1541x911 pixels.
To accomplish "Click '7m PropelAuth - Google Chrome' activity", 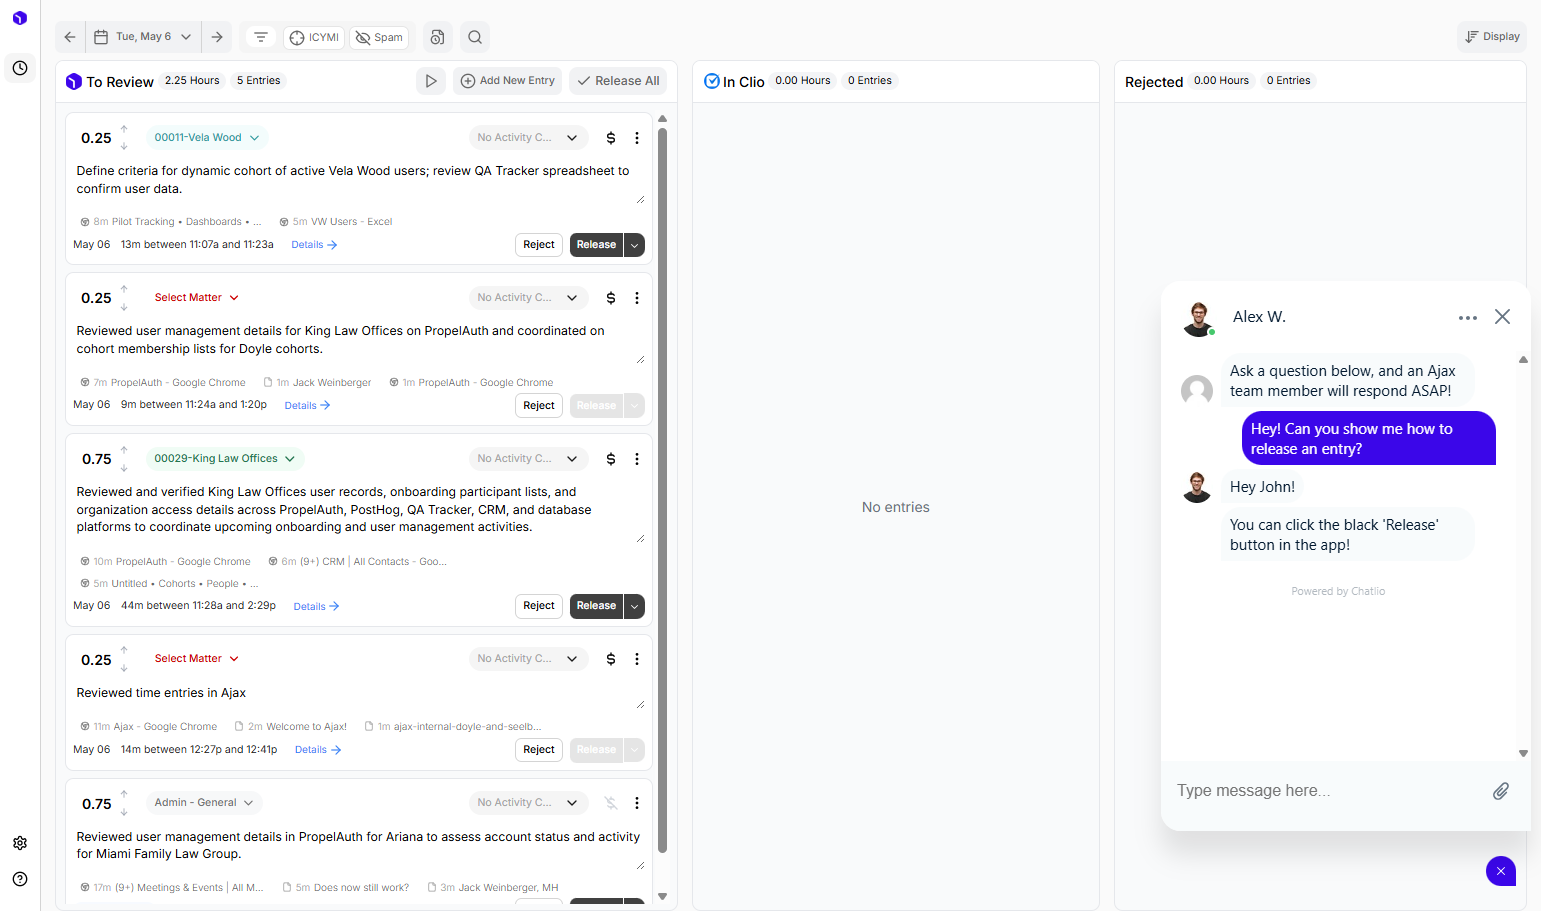I will click(163, 383).
